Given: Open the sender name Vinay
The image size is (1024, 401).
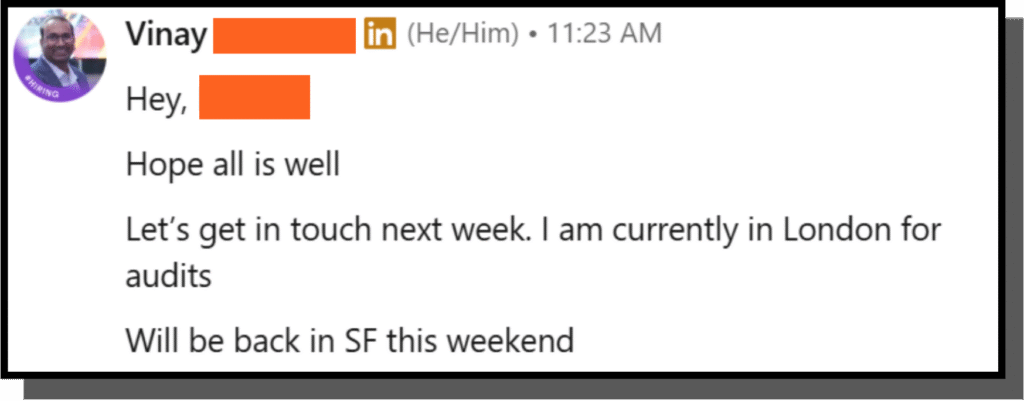Looking at the screenshot, I should (166, 35).
